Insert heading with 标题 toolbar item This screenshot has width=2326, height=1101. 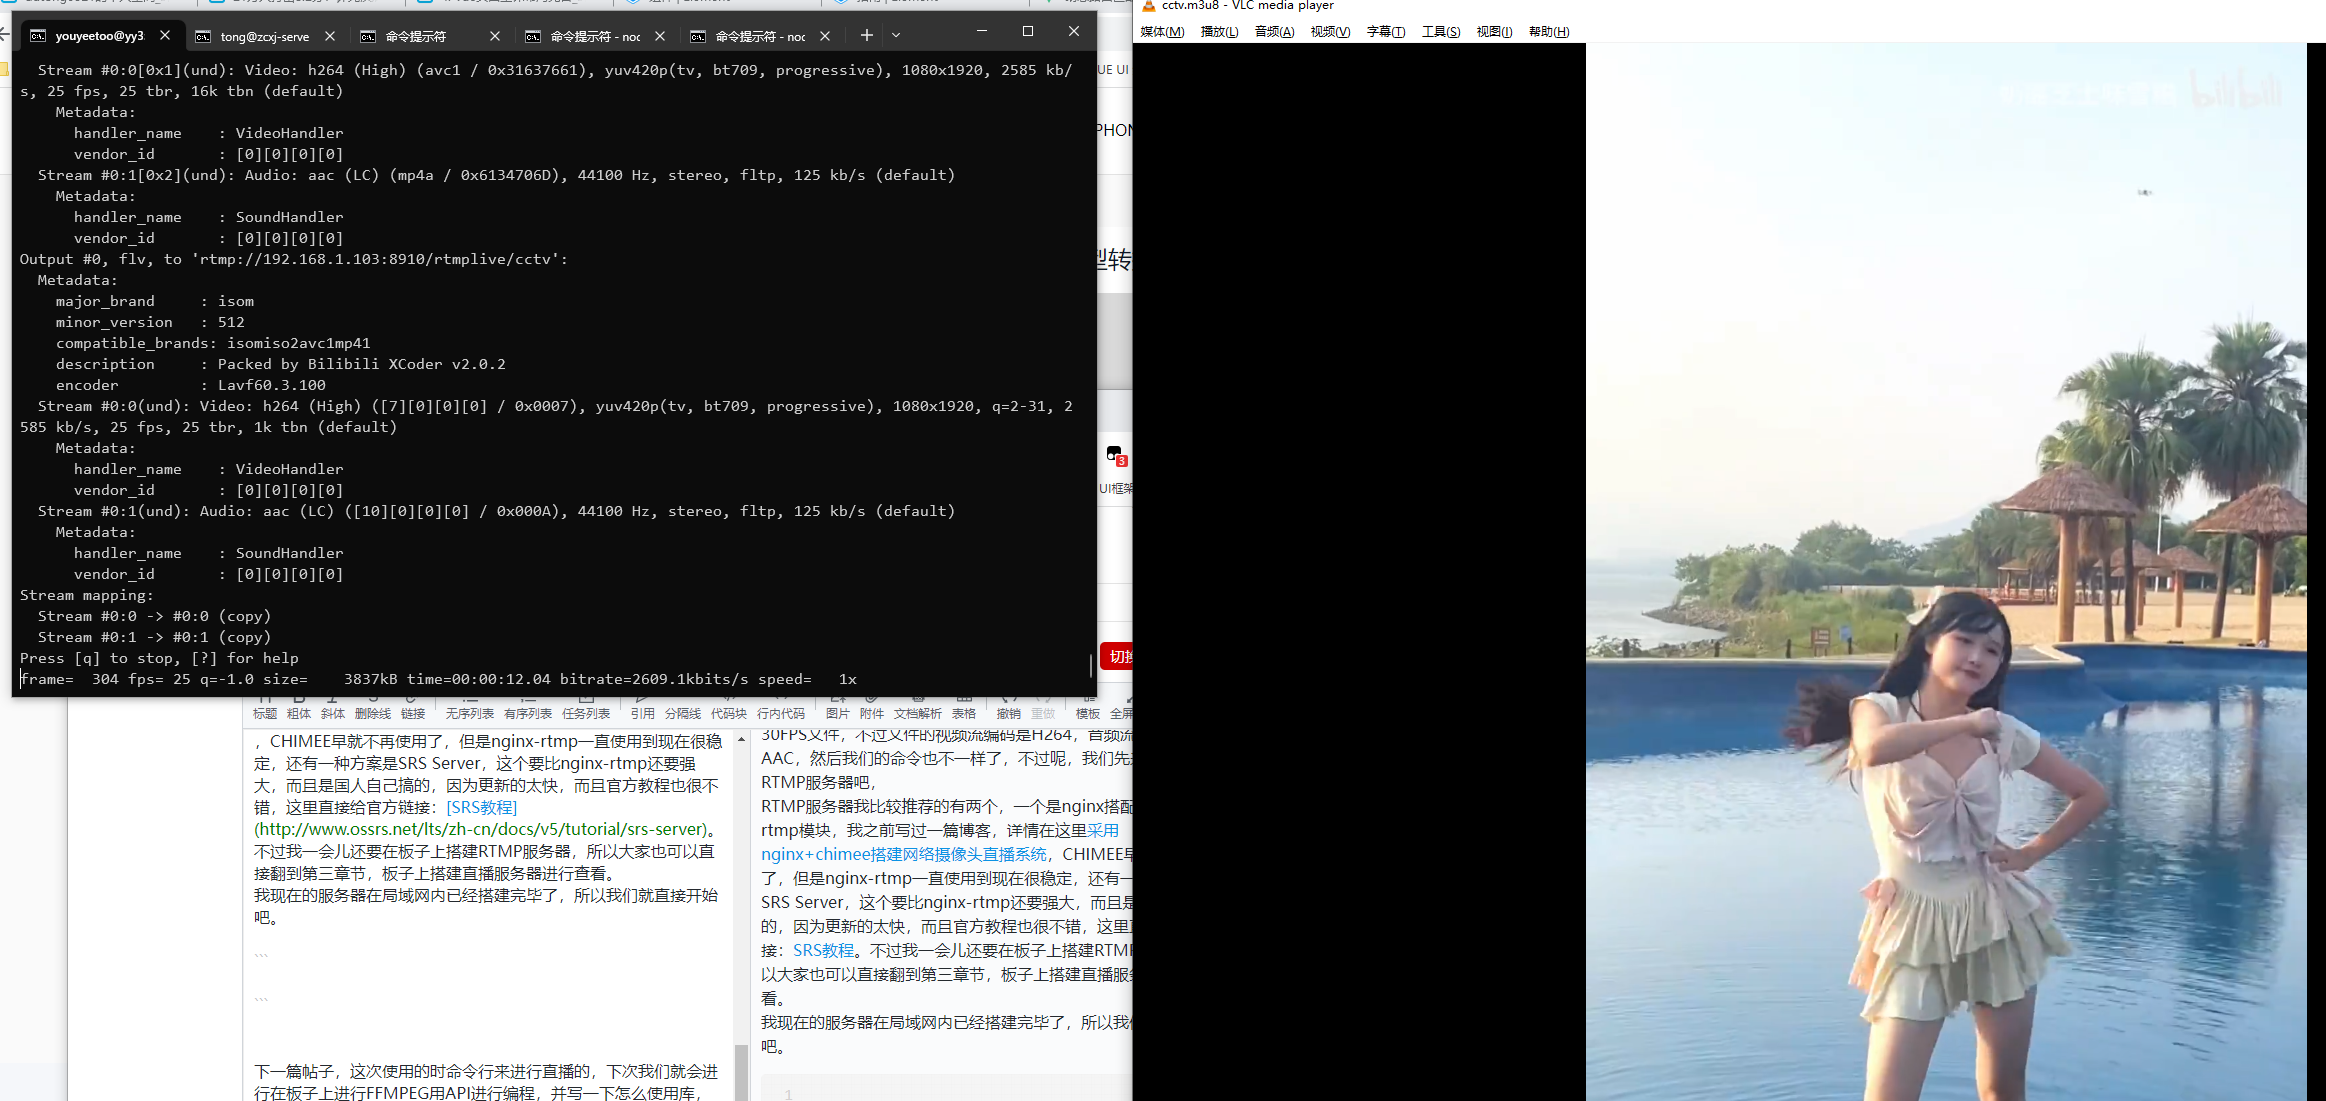(x=265, y=707)
